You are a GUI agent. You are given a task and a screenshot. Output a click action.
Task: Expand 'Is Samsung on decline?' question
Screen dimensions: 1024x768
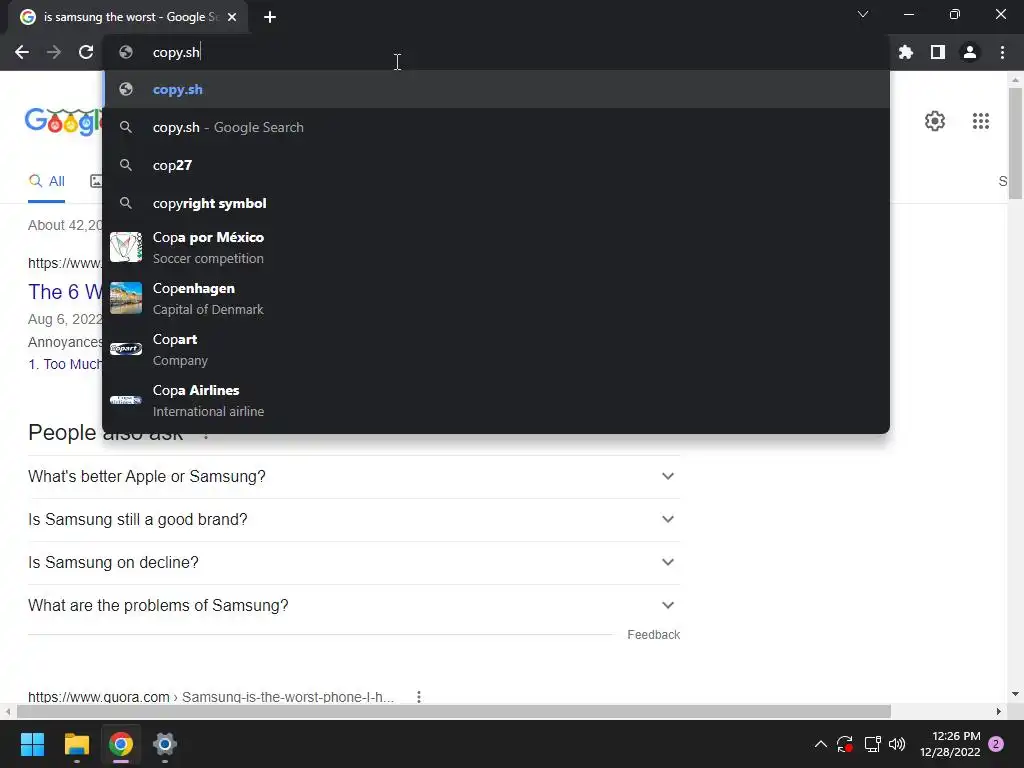(354, 563)
